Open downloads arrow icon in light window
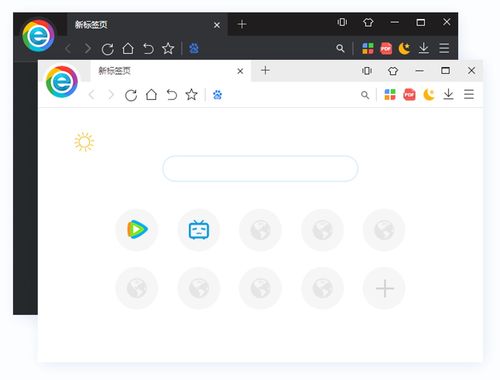This screenshot has height=380, width=500. click(448, 94)
